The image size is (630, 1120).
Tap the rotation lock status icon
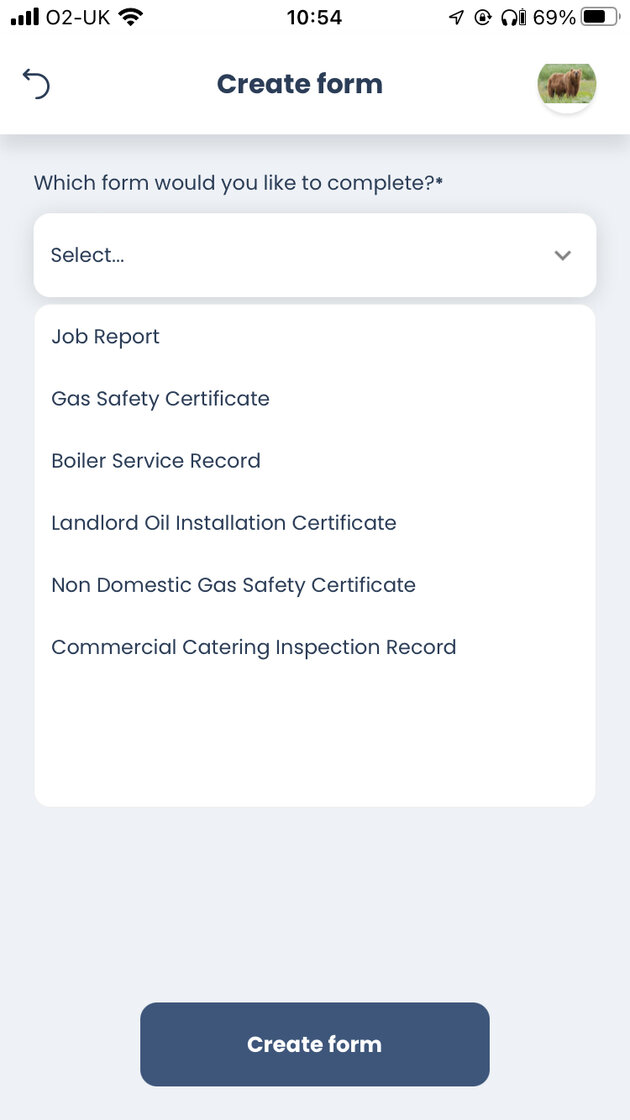click(x=483, y=17)
